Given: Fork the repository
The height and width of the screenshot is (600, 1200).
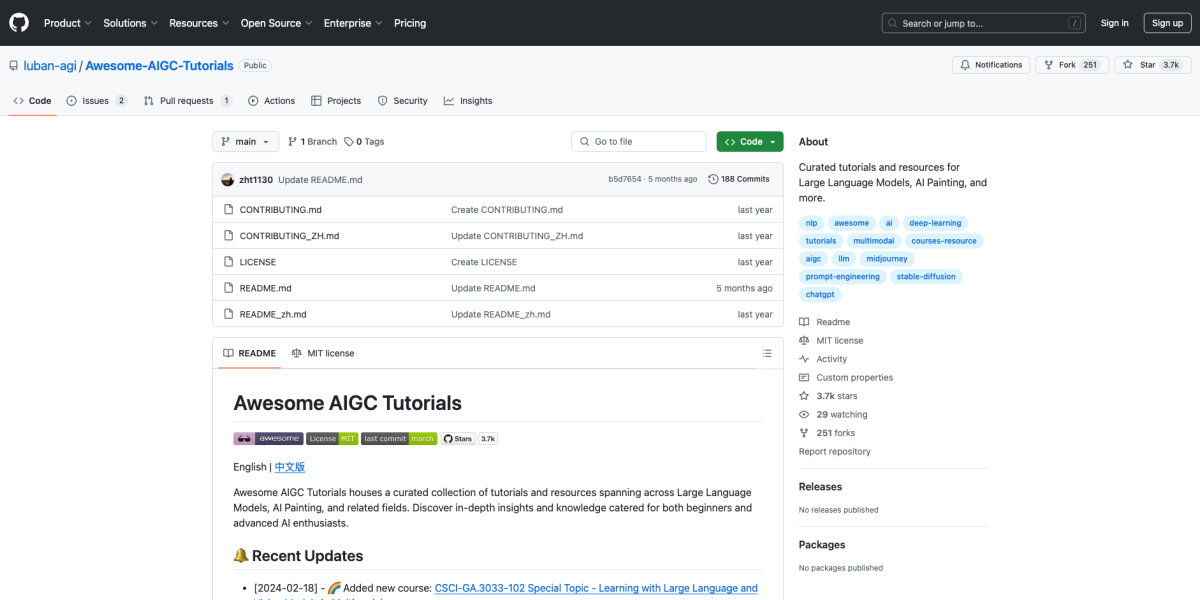Looking at the screenshot, I should tap(1058, 65).
